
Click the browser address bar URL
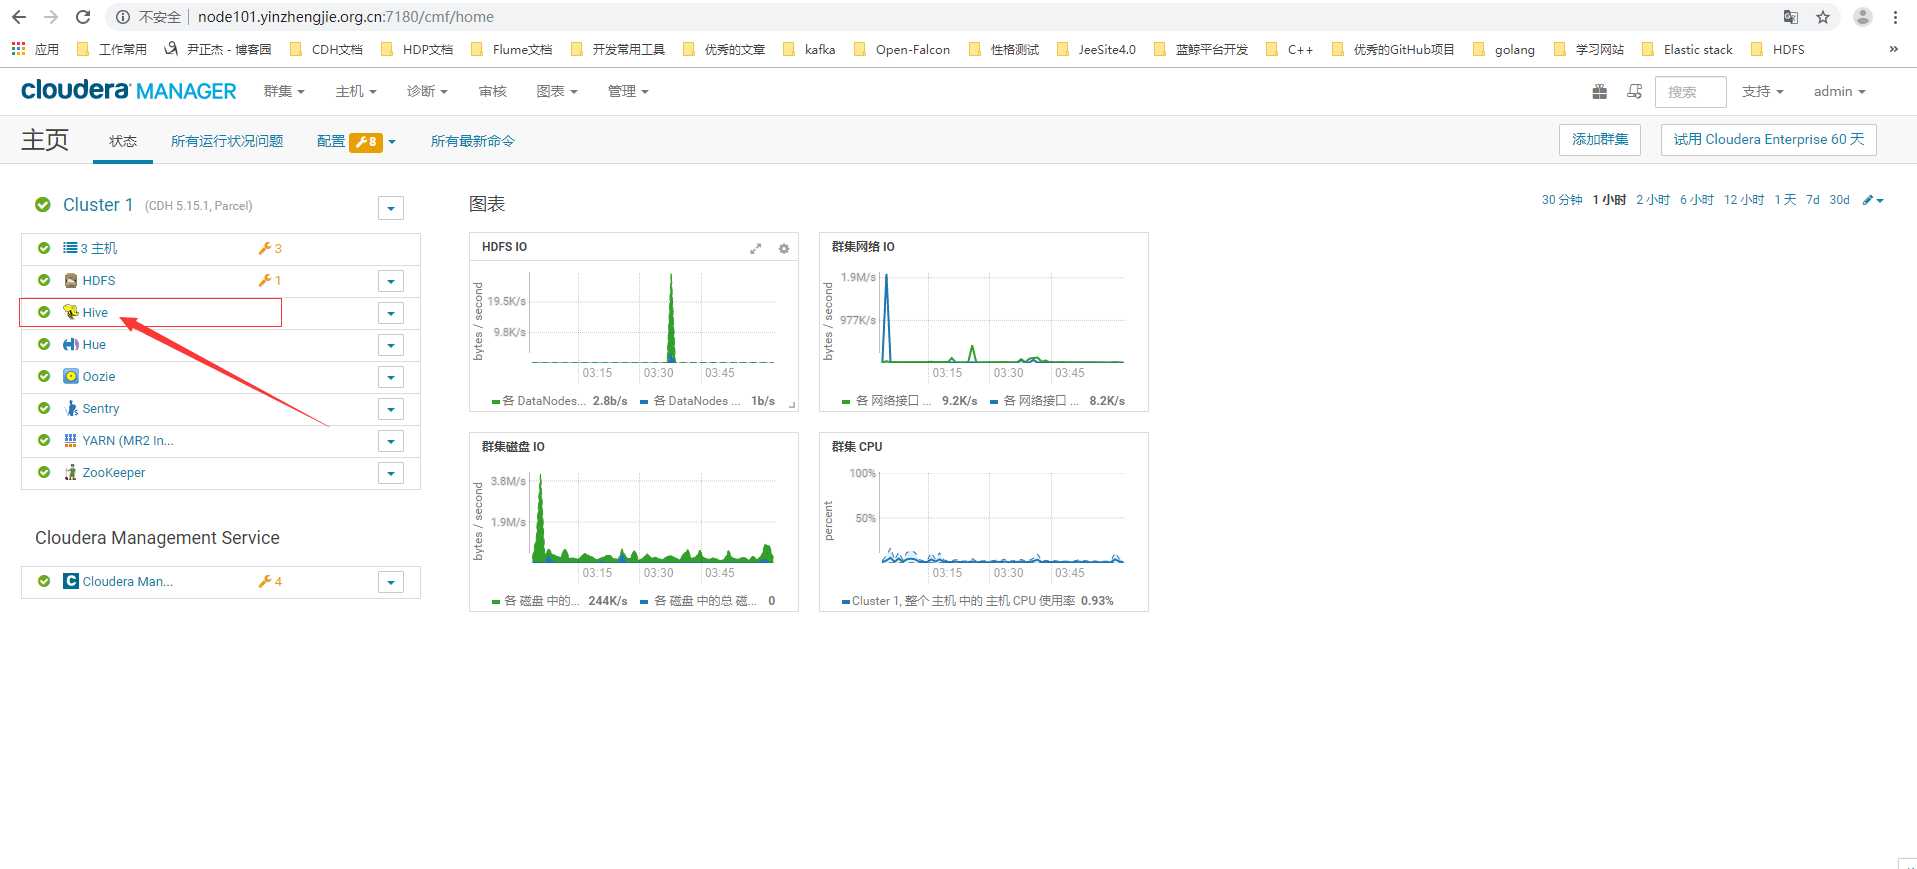tap(346, 17)
